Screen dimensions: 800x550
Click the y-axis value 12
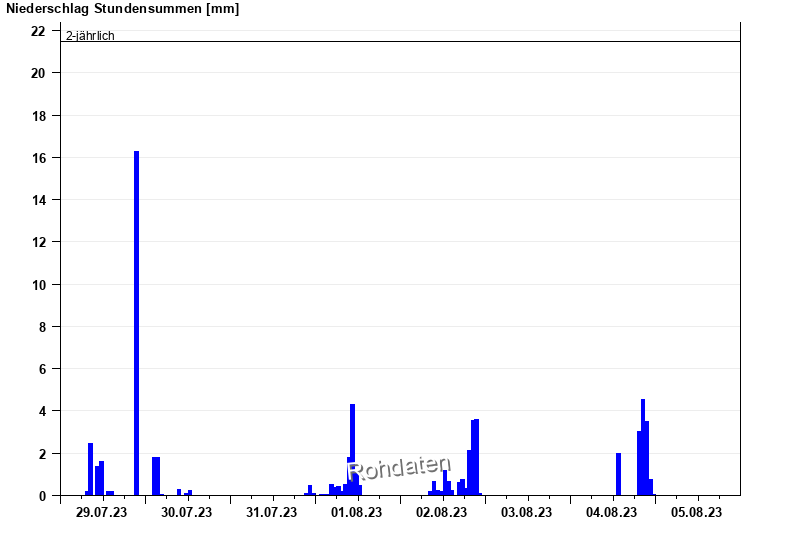tap(38, 242)
